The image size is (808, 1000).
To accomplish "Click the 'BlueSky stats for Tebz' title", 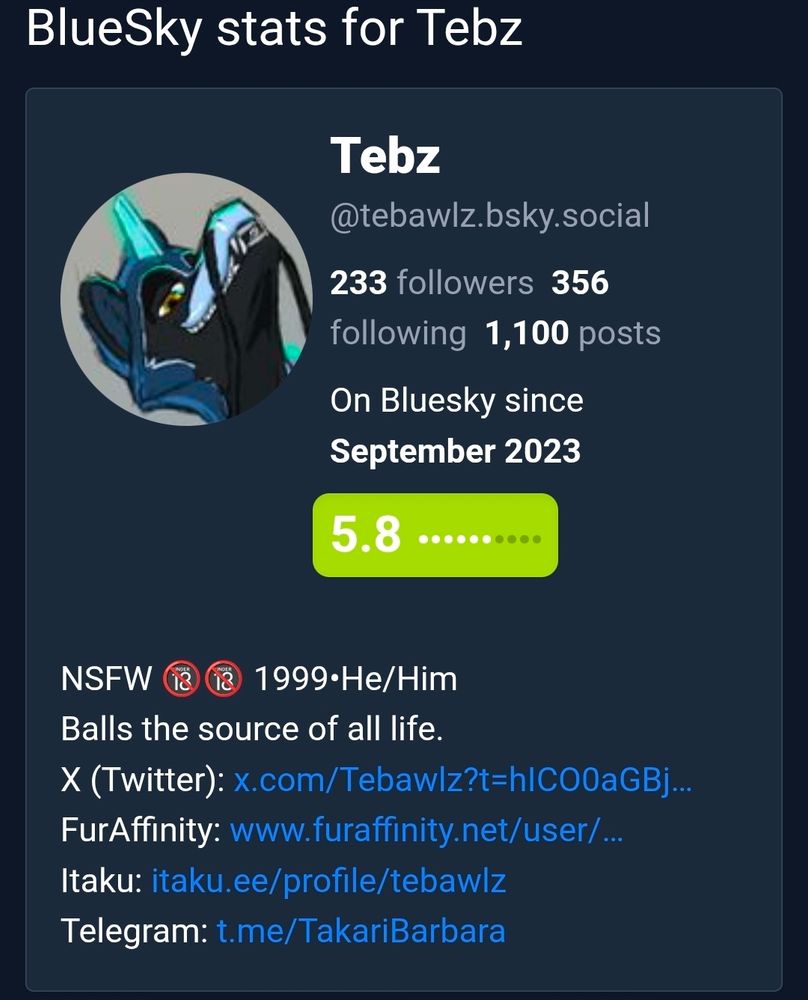I will pyautogui.click(x=274, y=28).
